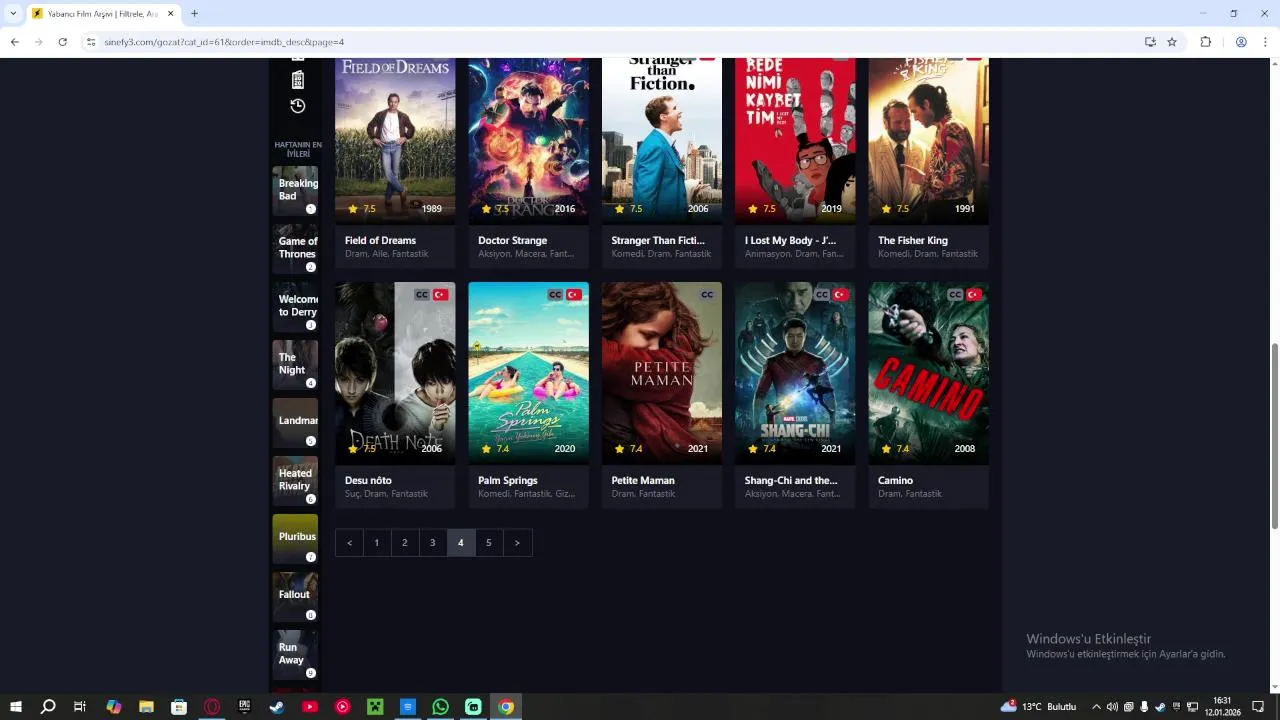Open a new tab with the plus button

click(194, 14)
